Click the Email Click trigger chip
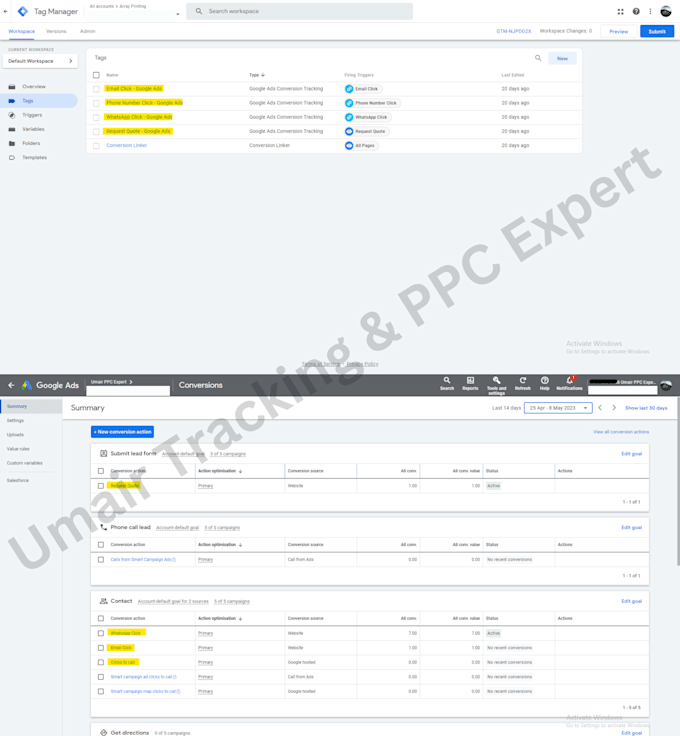 tap(363, 89)
